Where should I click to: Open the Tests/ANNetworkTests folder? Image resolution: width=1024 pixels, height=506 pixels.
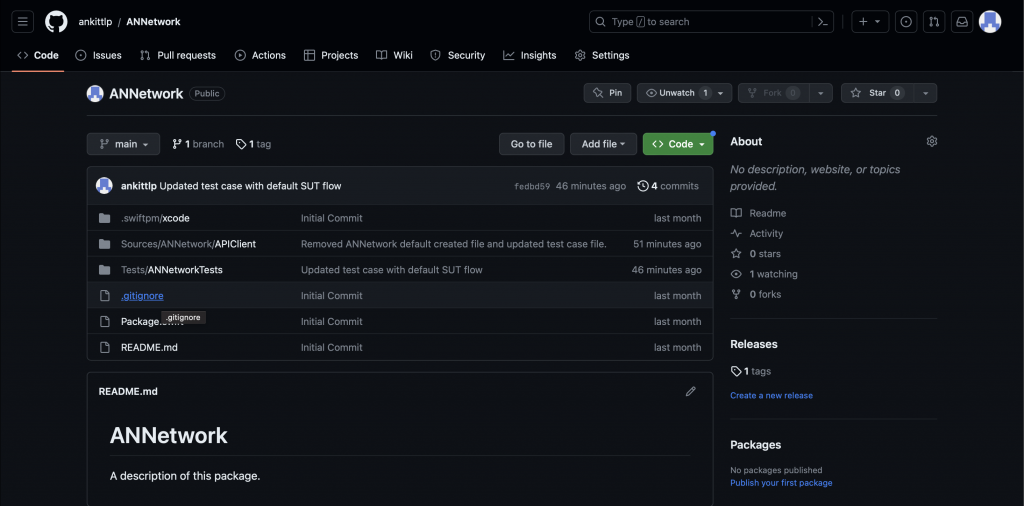click(x=172, y=270)
